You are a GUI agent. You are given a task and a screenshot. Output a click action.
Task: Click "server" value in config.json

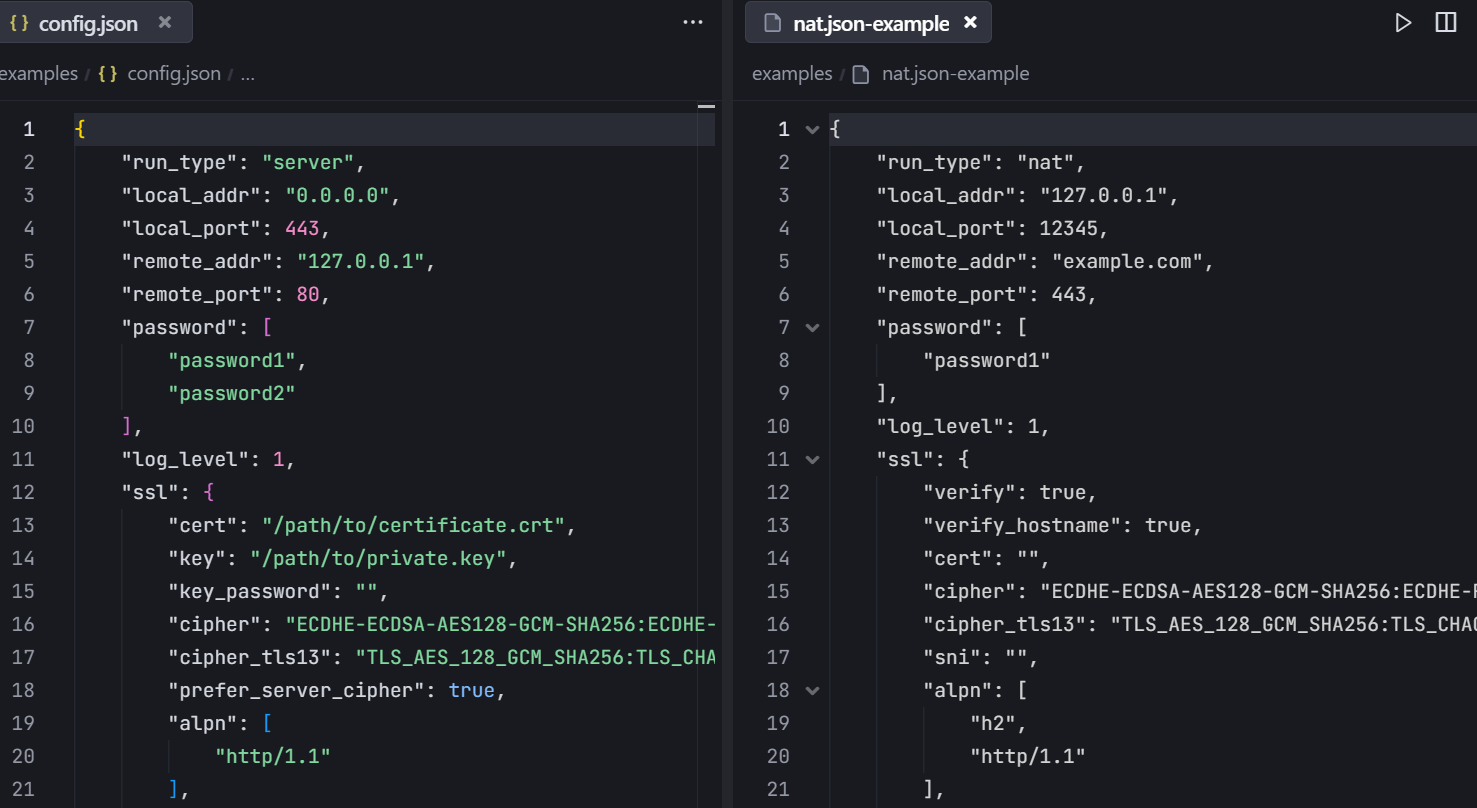point(309,162)
